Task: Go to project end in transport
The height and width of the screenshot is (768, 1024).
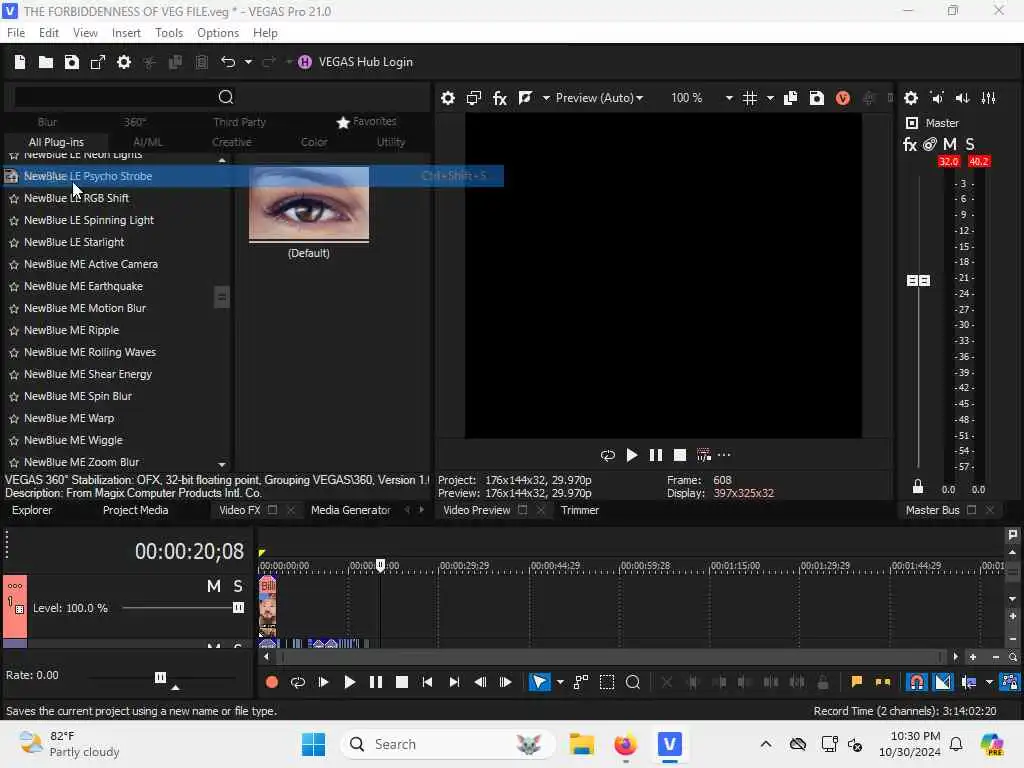Action: coord(454,682)
